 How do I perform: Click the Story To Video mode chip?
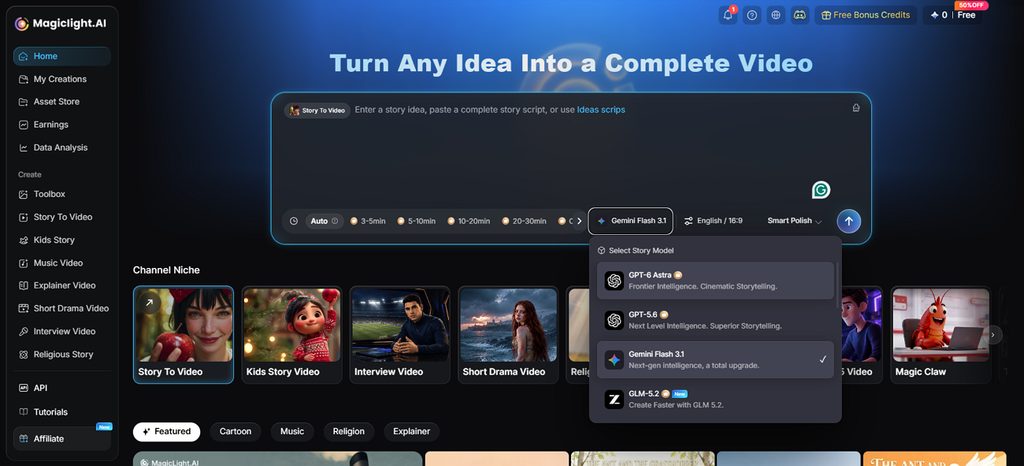point(317,110)
